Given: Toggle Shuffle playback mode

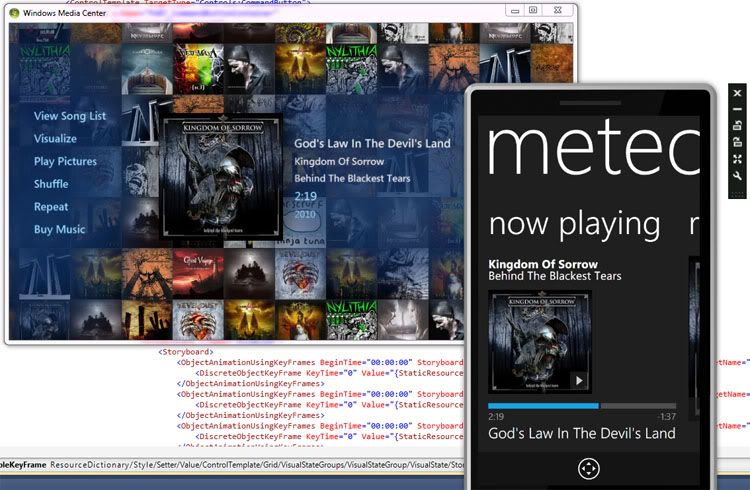Looking at the screenshot, I should click(x=51, y=184).
